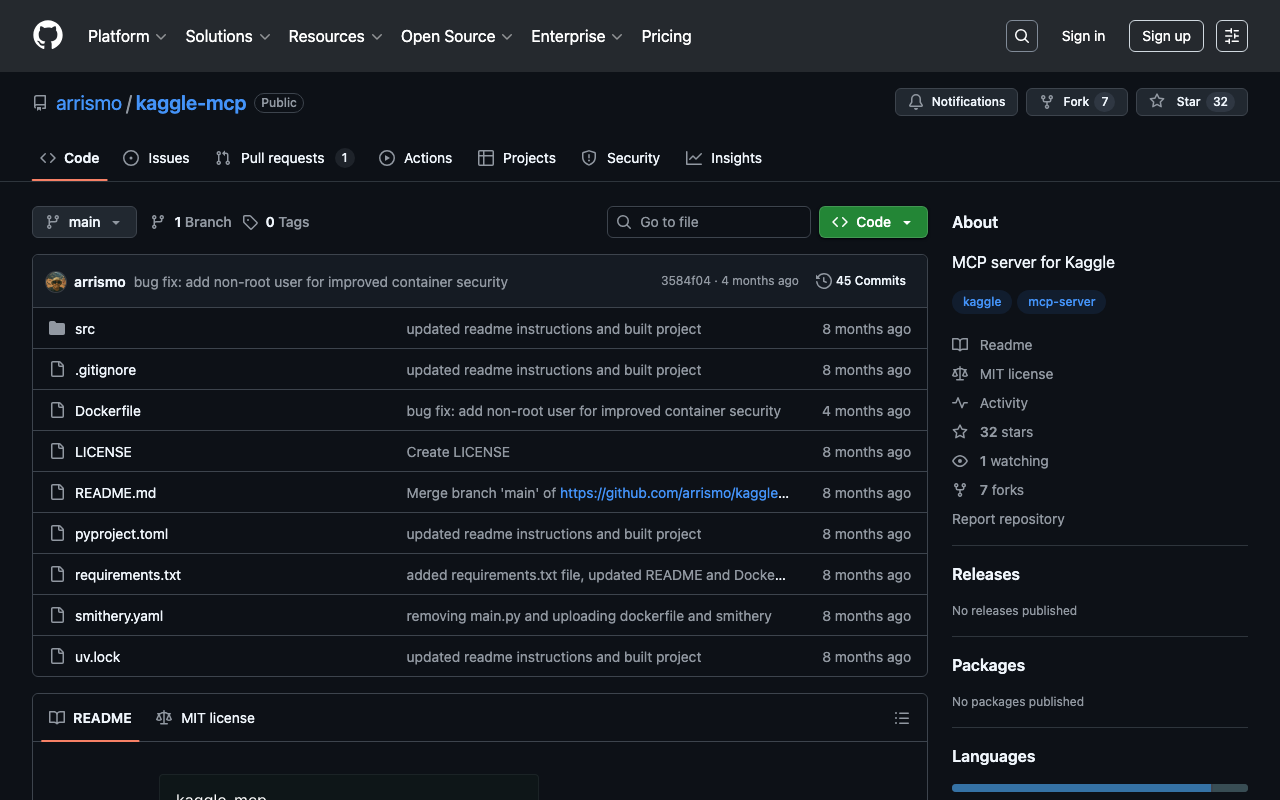Star the kaggle-mcp repository
This screenshot has height=800, width=1280.
(x=1190, y=102)
